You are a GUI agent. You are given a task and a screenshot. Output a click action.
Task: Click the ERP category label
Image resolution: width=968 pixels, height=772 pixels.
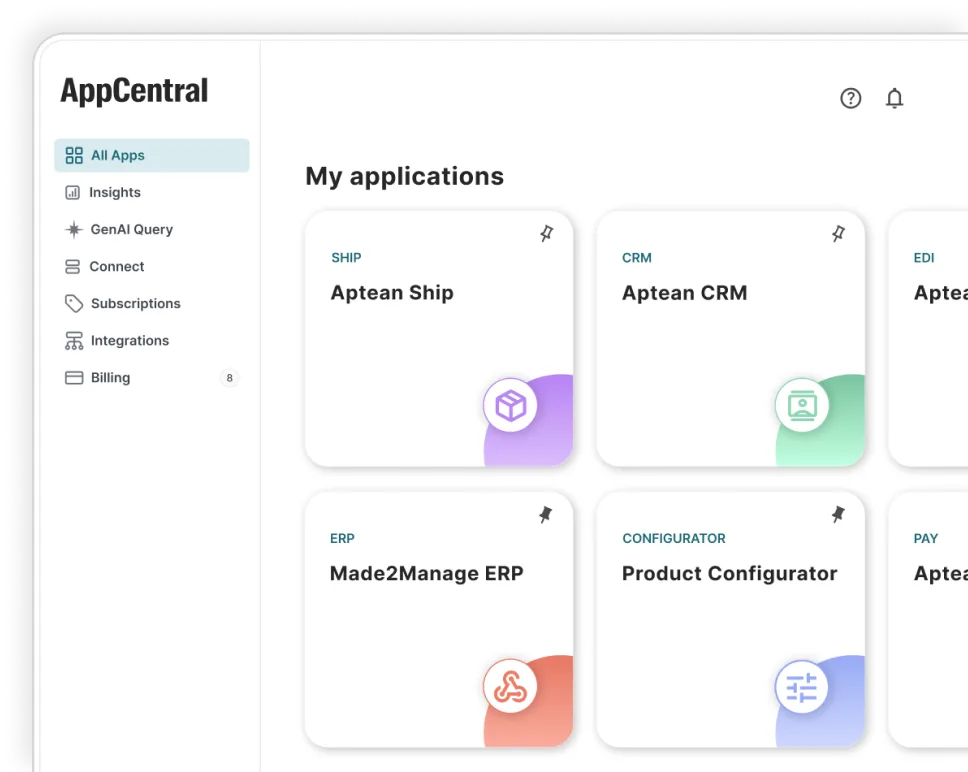[x=342, y=539]
